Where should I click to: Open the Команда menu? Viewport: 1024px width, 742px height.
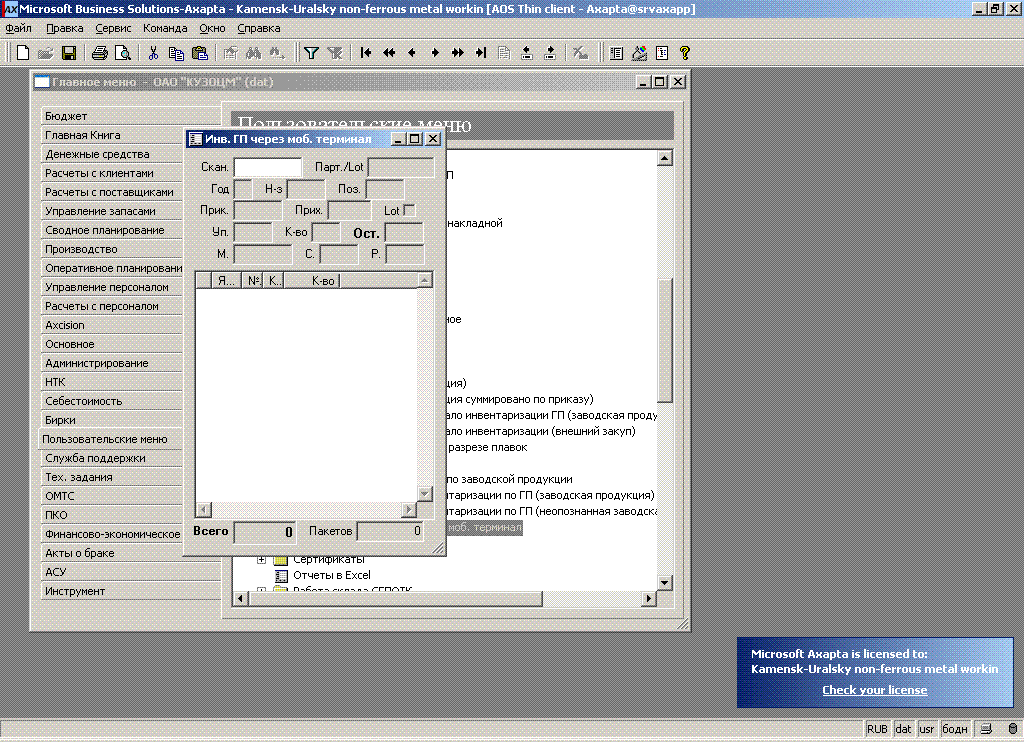[x=165, y=29]
